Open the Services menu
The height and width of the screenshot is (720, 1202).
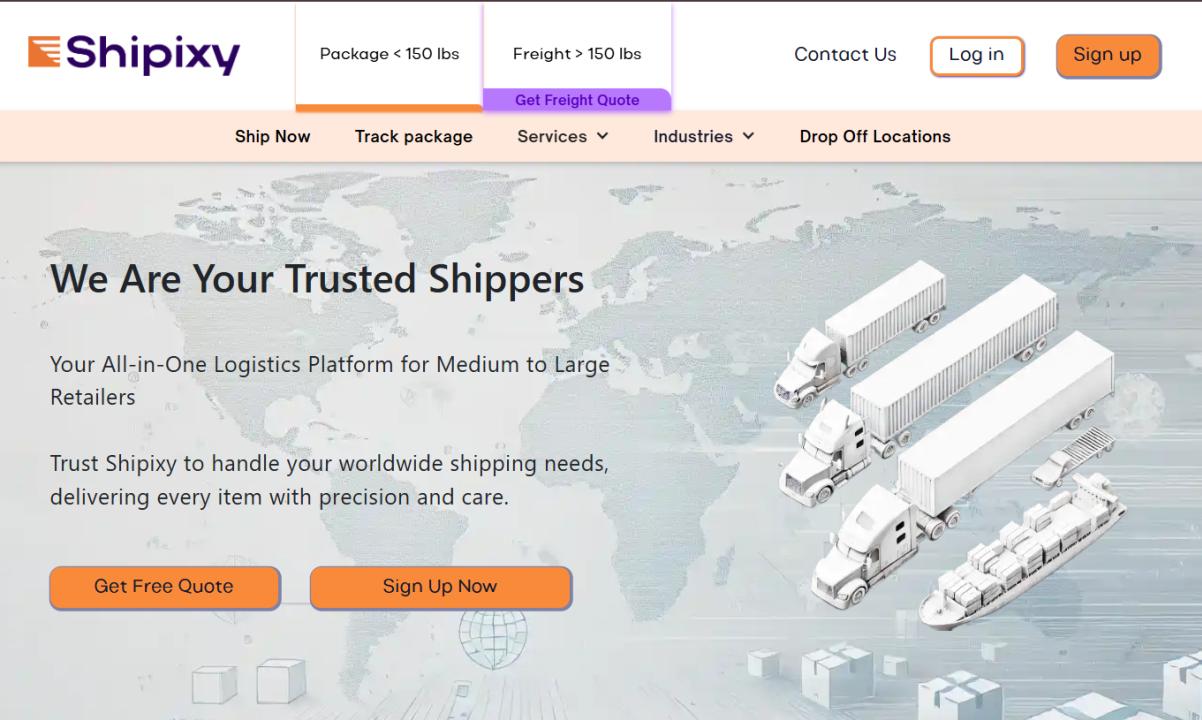(563, 137)
